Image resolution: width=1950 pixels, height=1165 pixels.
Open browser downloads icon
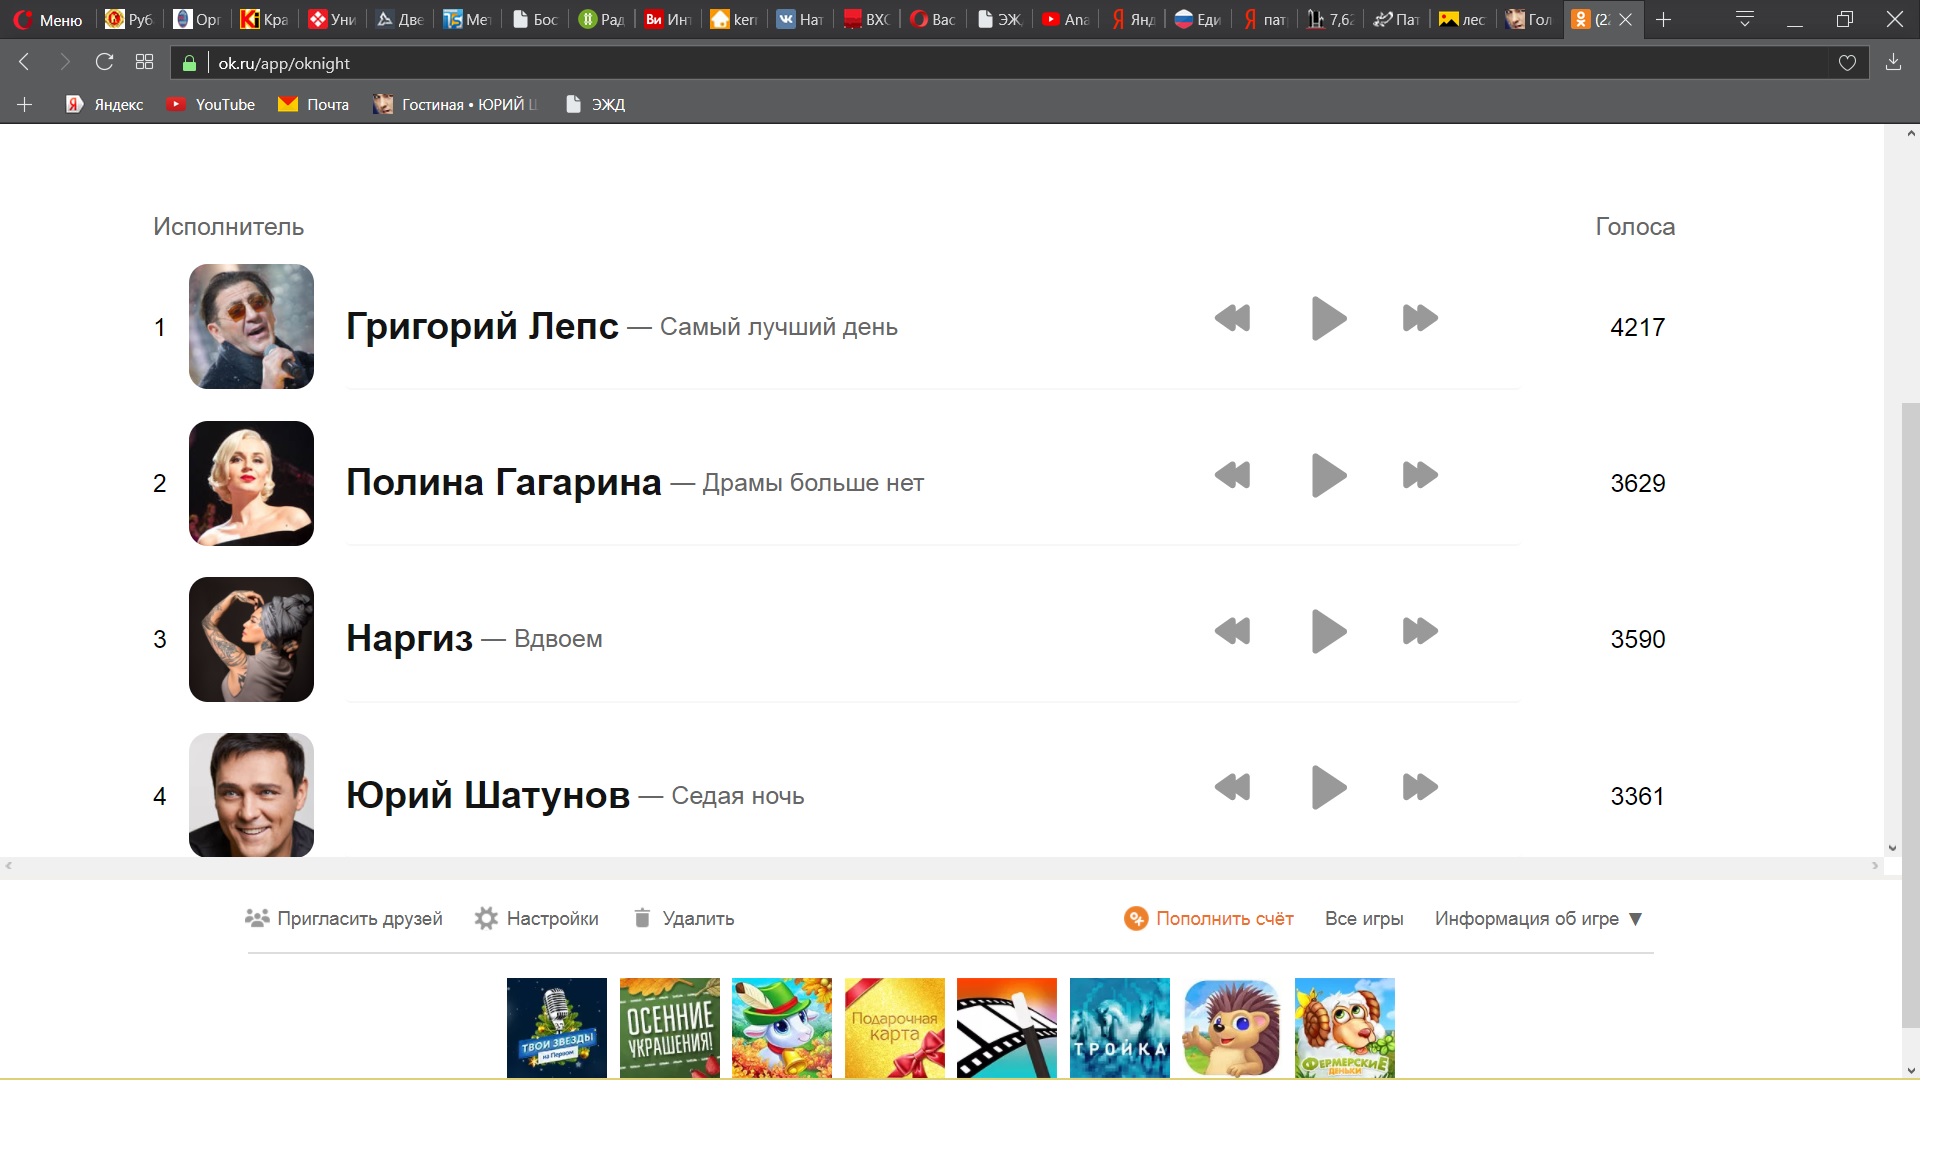(x=1893, y=62)
